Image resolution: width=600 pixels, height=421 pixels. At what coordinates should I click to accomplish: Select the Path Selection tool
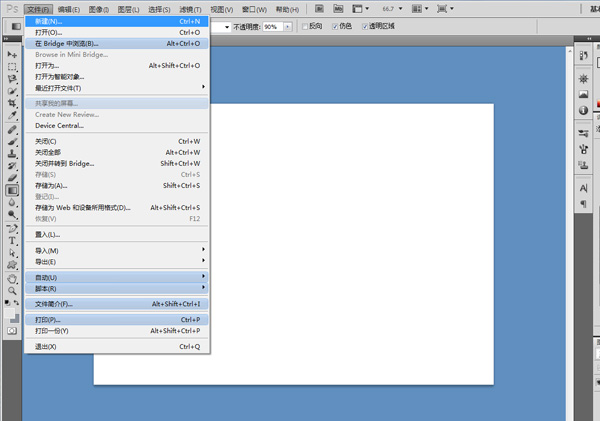click(x=12, y=253)
